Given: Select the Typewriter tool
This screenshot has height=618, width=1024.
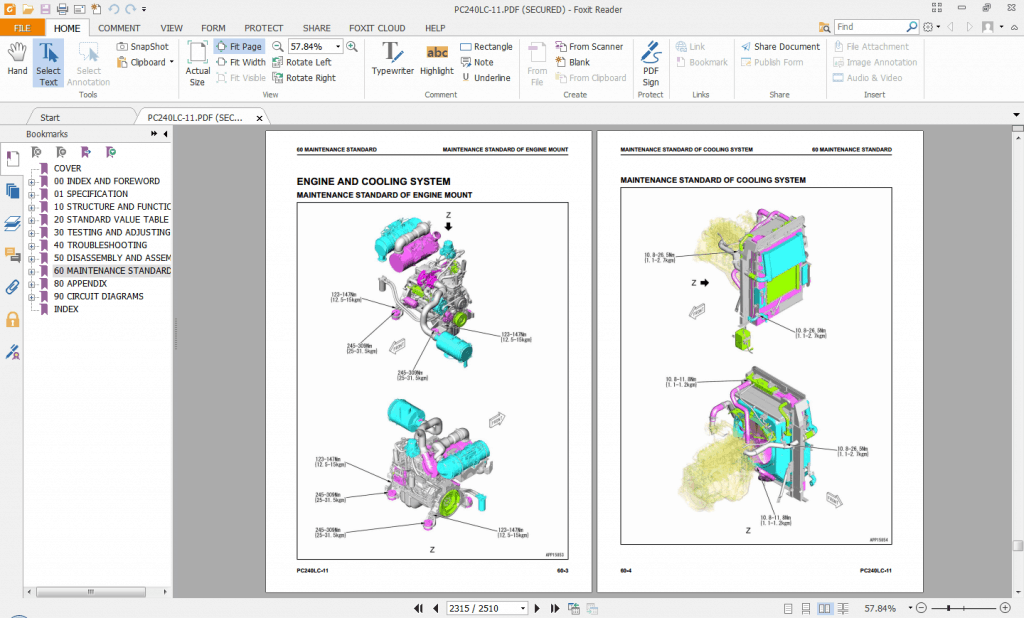Looking at the screenshot, I should (392, 59).
